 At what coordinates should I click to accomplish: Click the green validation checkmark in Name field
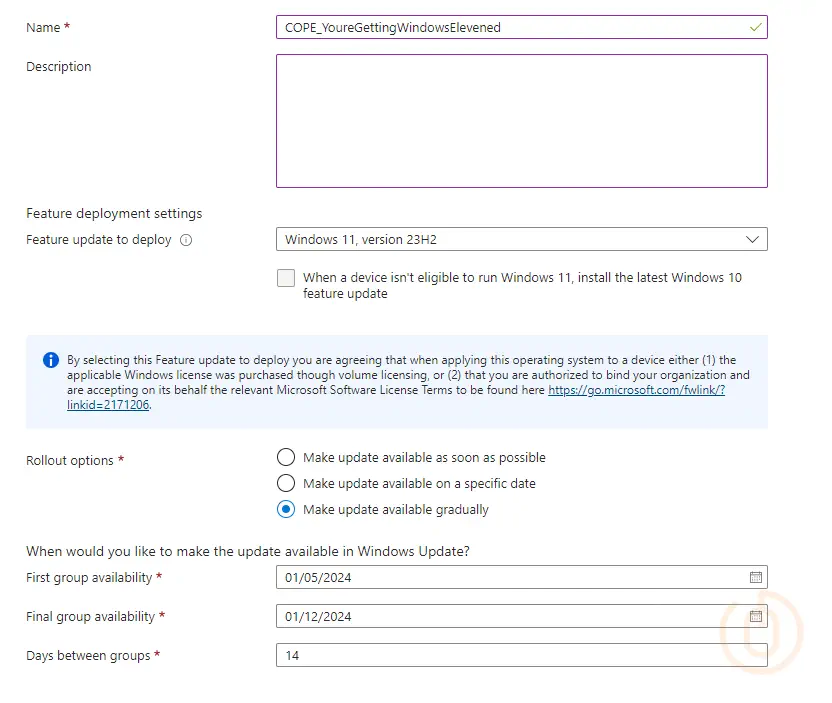coord(755,28)
